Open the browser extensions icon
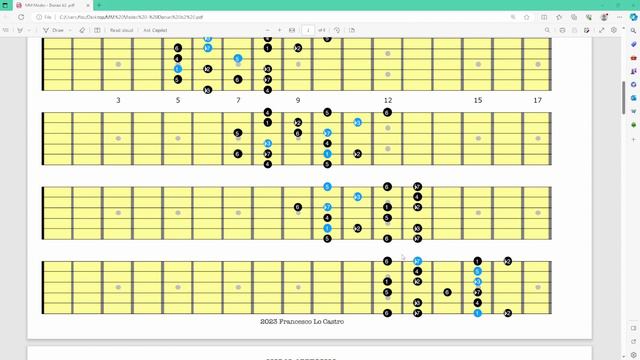The image size is (640, 360). (x=589, y=17)
